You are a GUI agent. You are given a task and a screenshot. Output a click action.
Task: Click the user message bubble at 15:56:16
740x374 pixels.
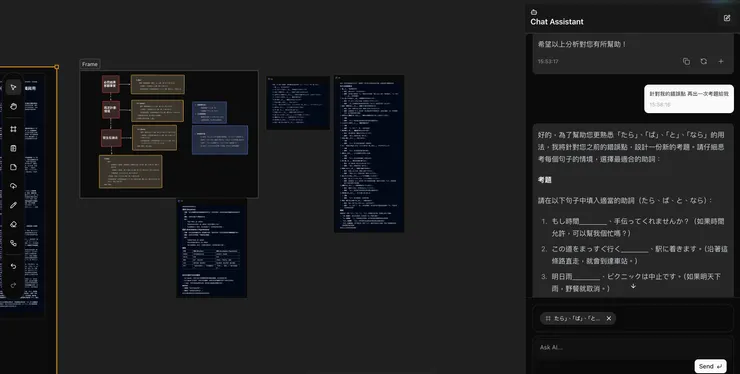[689, 99]
